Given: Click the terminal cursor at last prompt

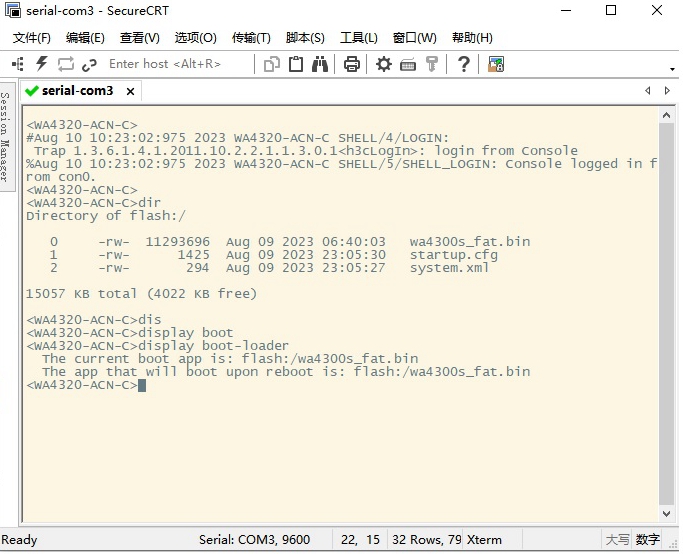Looking at the screenshot, I should coord(142,385).
